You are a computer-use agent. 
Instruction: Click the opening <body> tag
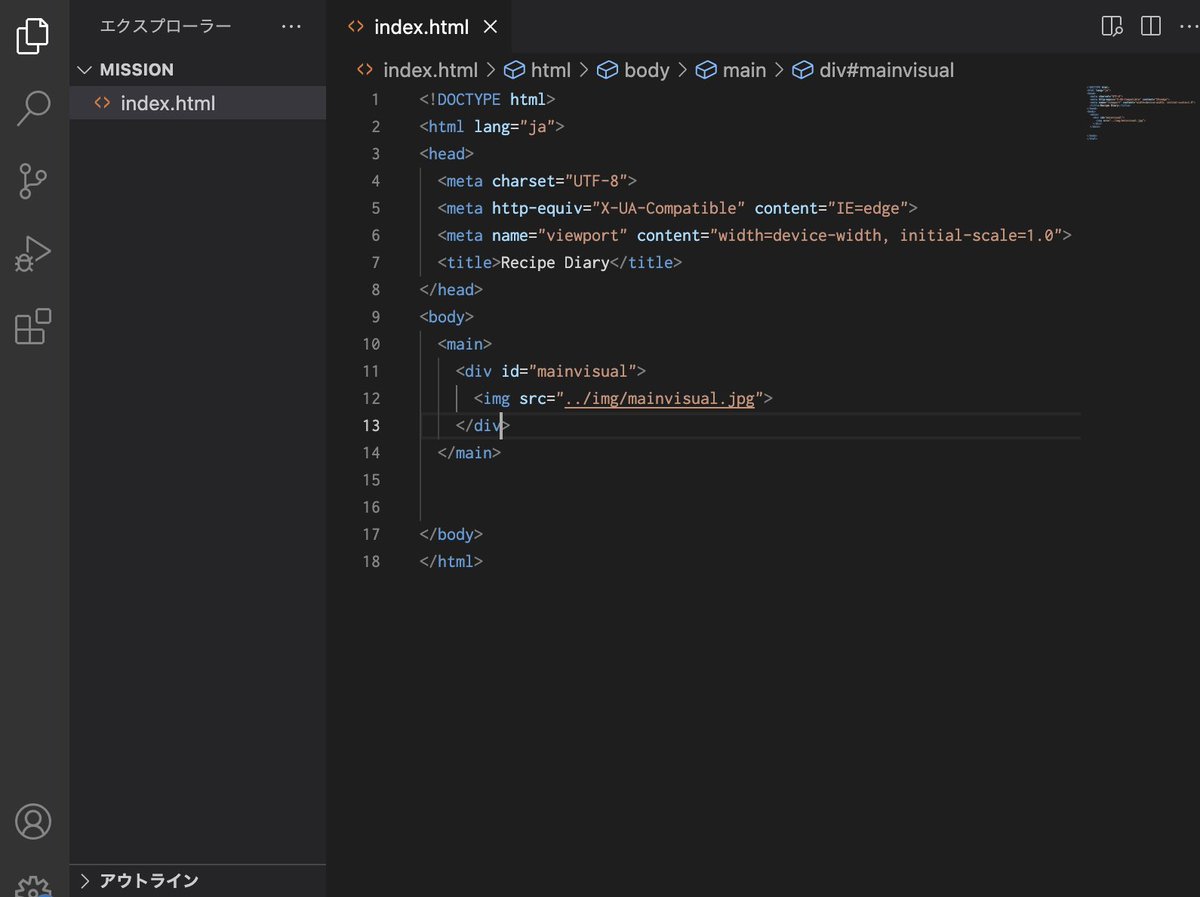pyautogui.click(x=447, y=317)
